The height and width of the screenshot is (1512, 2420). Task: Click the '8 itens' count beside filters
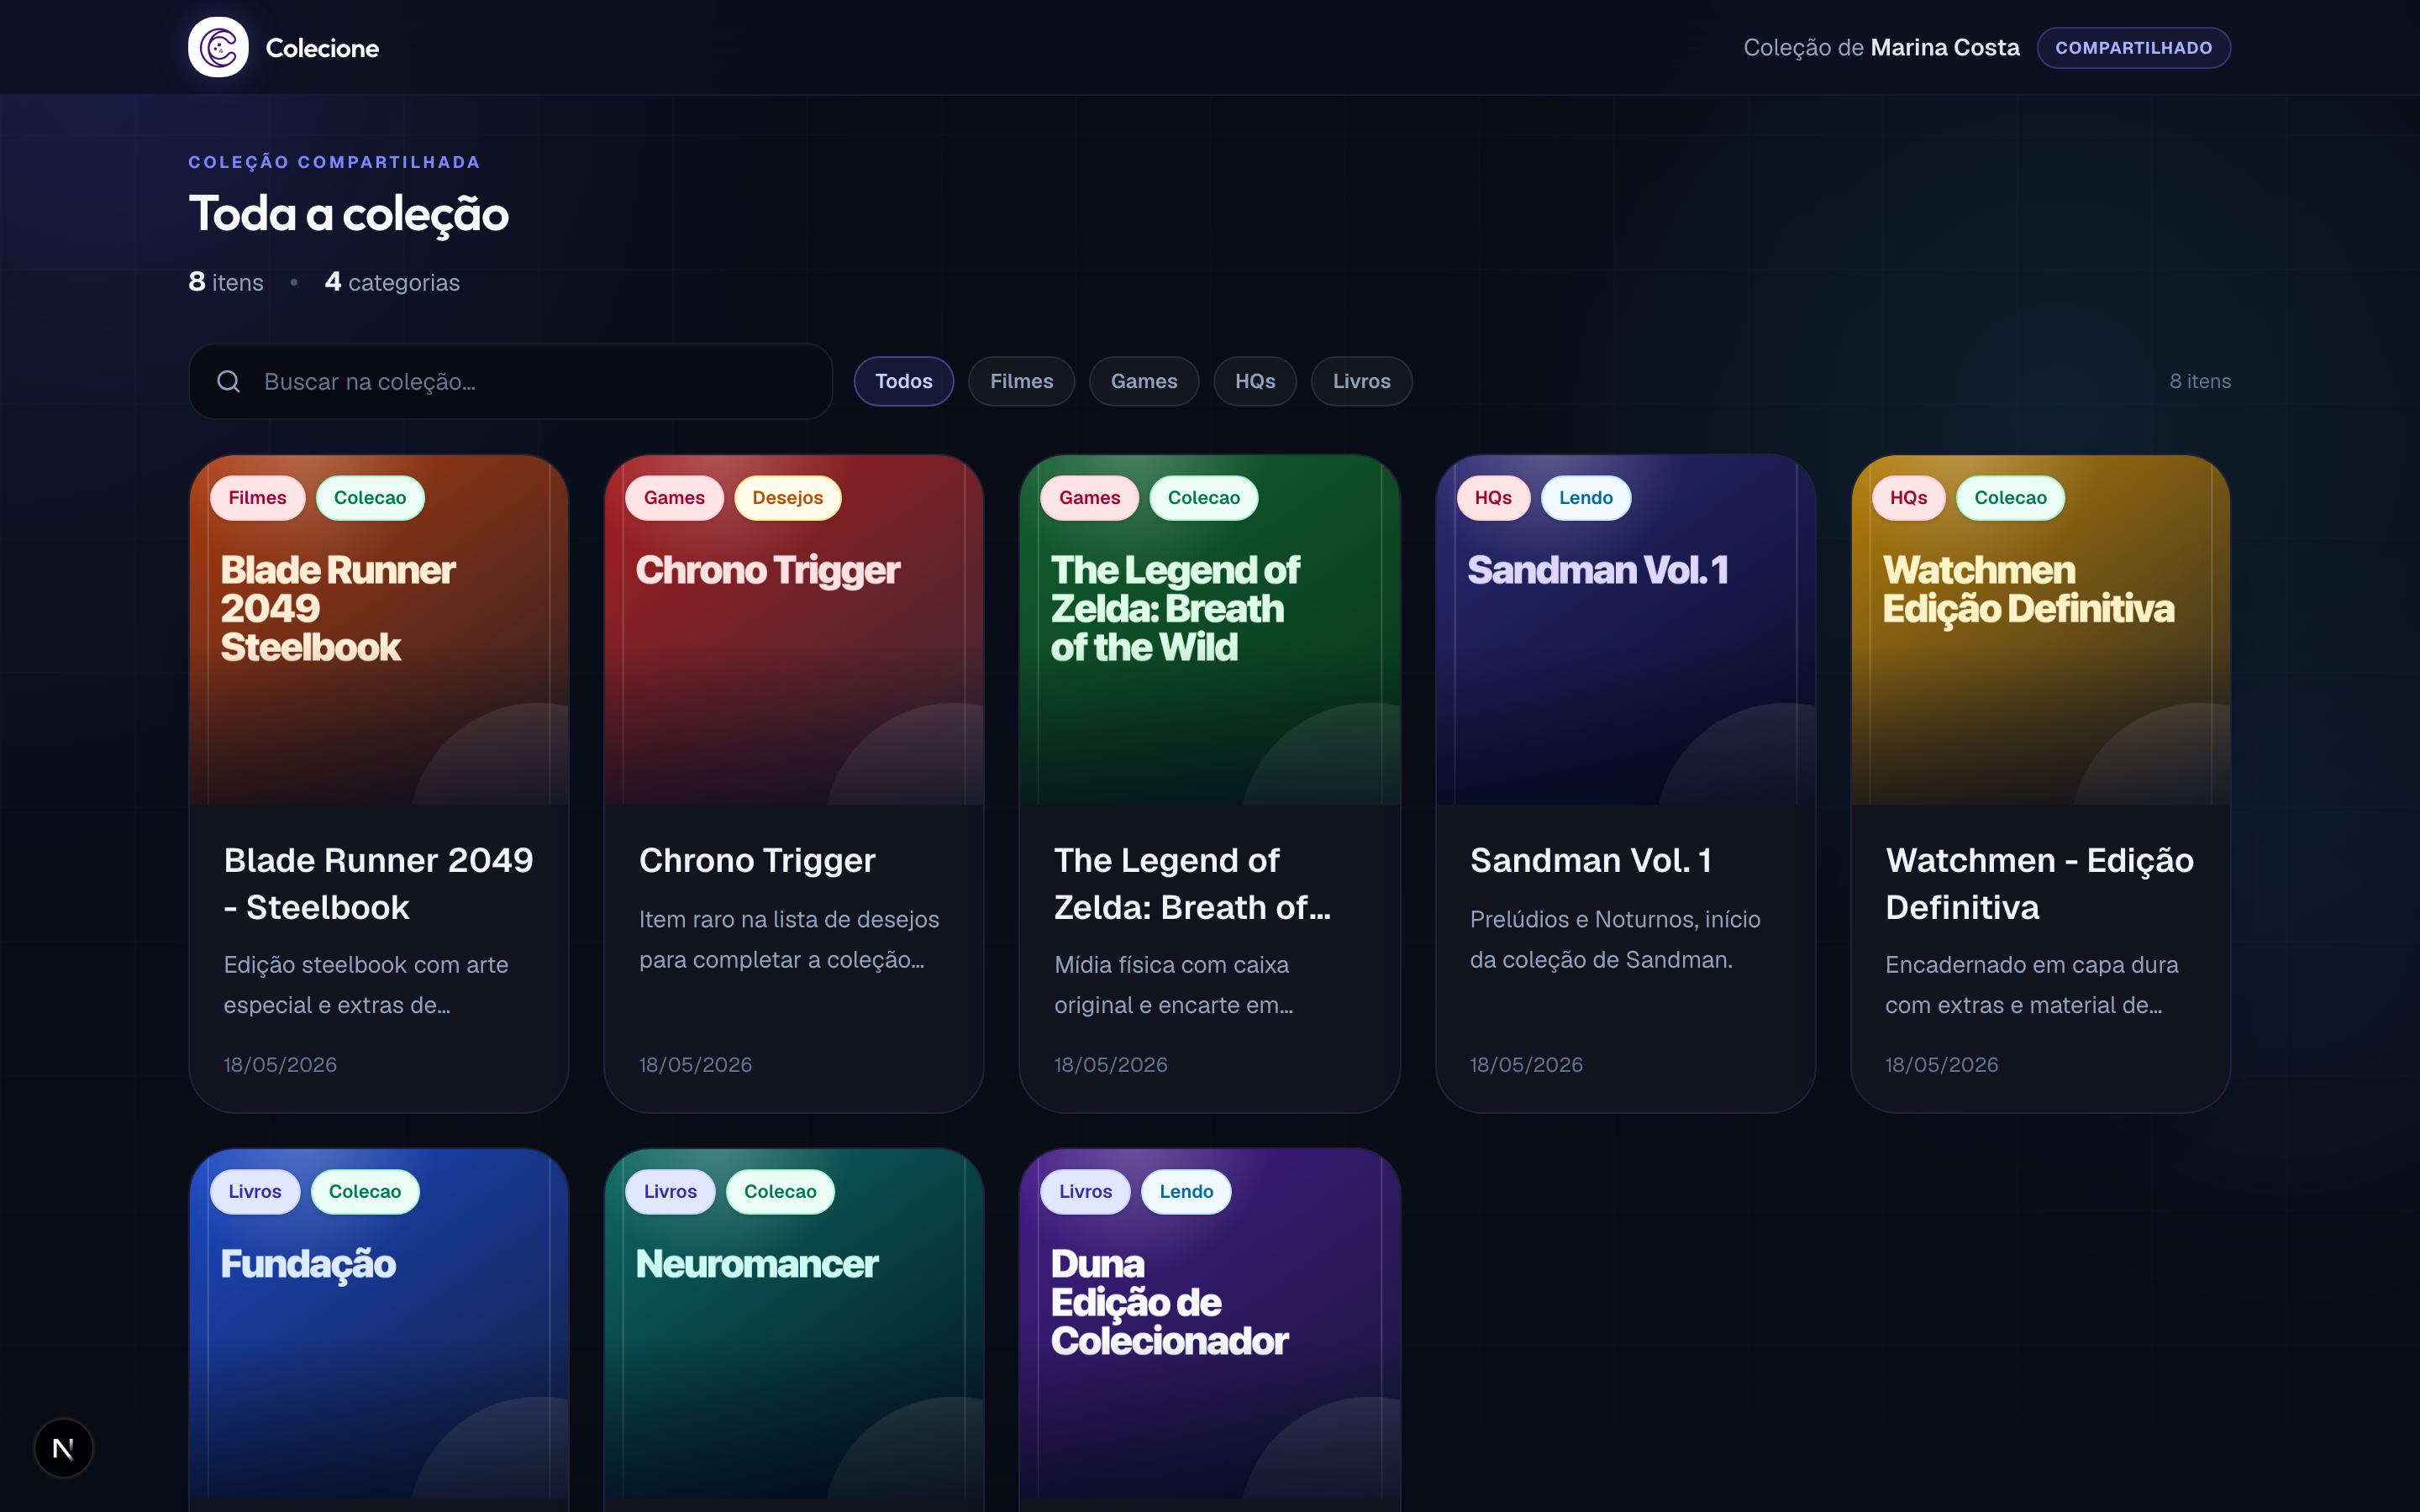pos(2199,381)
